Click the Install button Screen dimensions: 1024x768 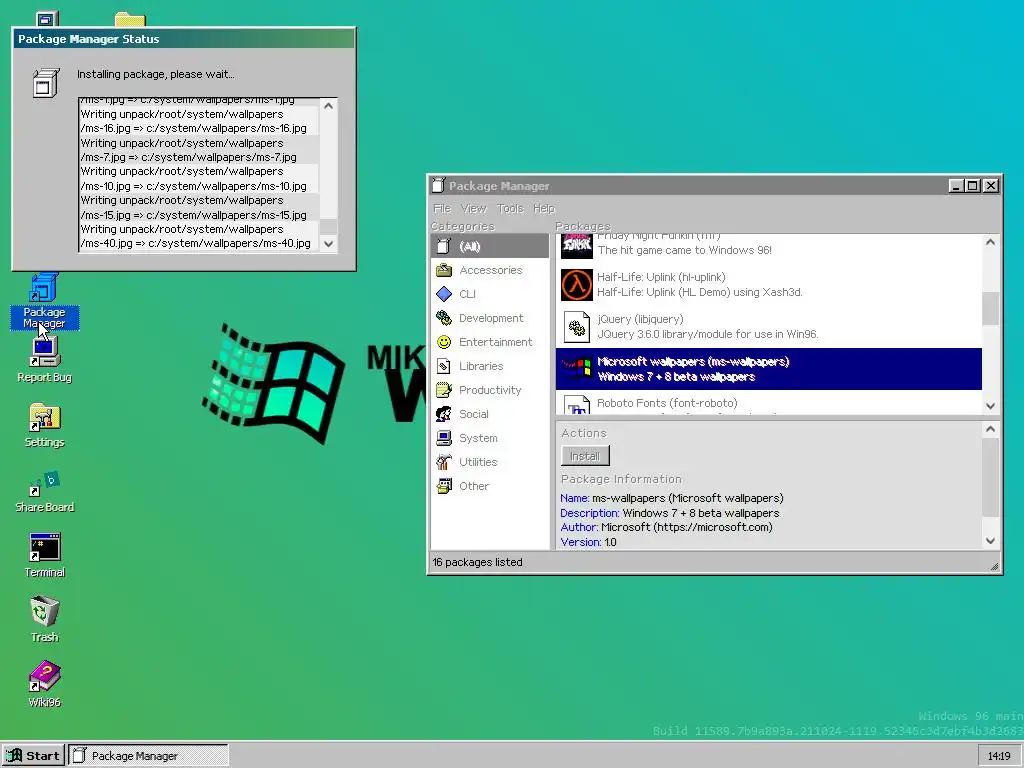[x=585, y=456]
